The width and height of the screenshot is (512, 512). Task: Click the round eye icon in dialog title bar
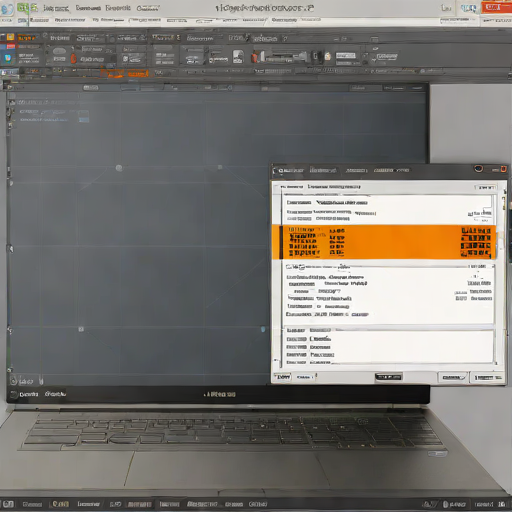click(x=479, y=168)
